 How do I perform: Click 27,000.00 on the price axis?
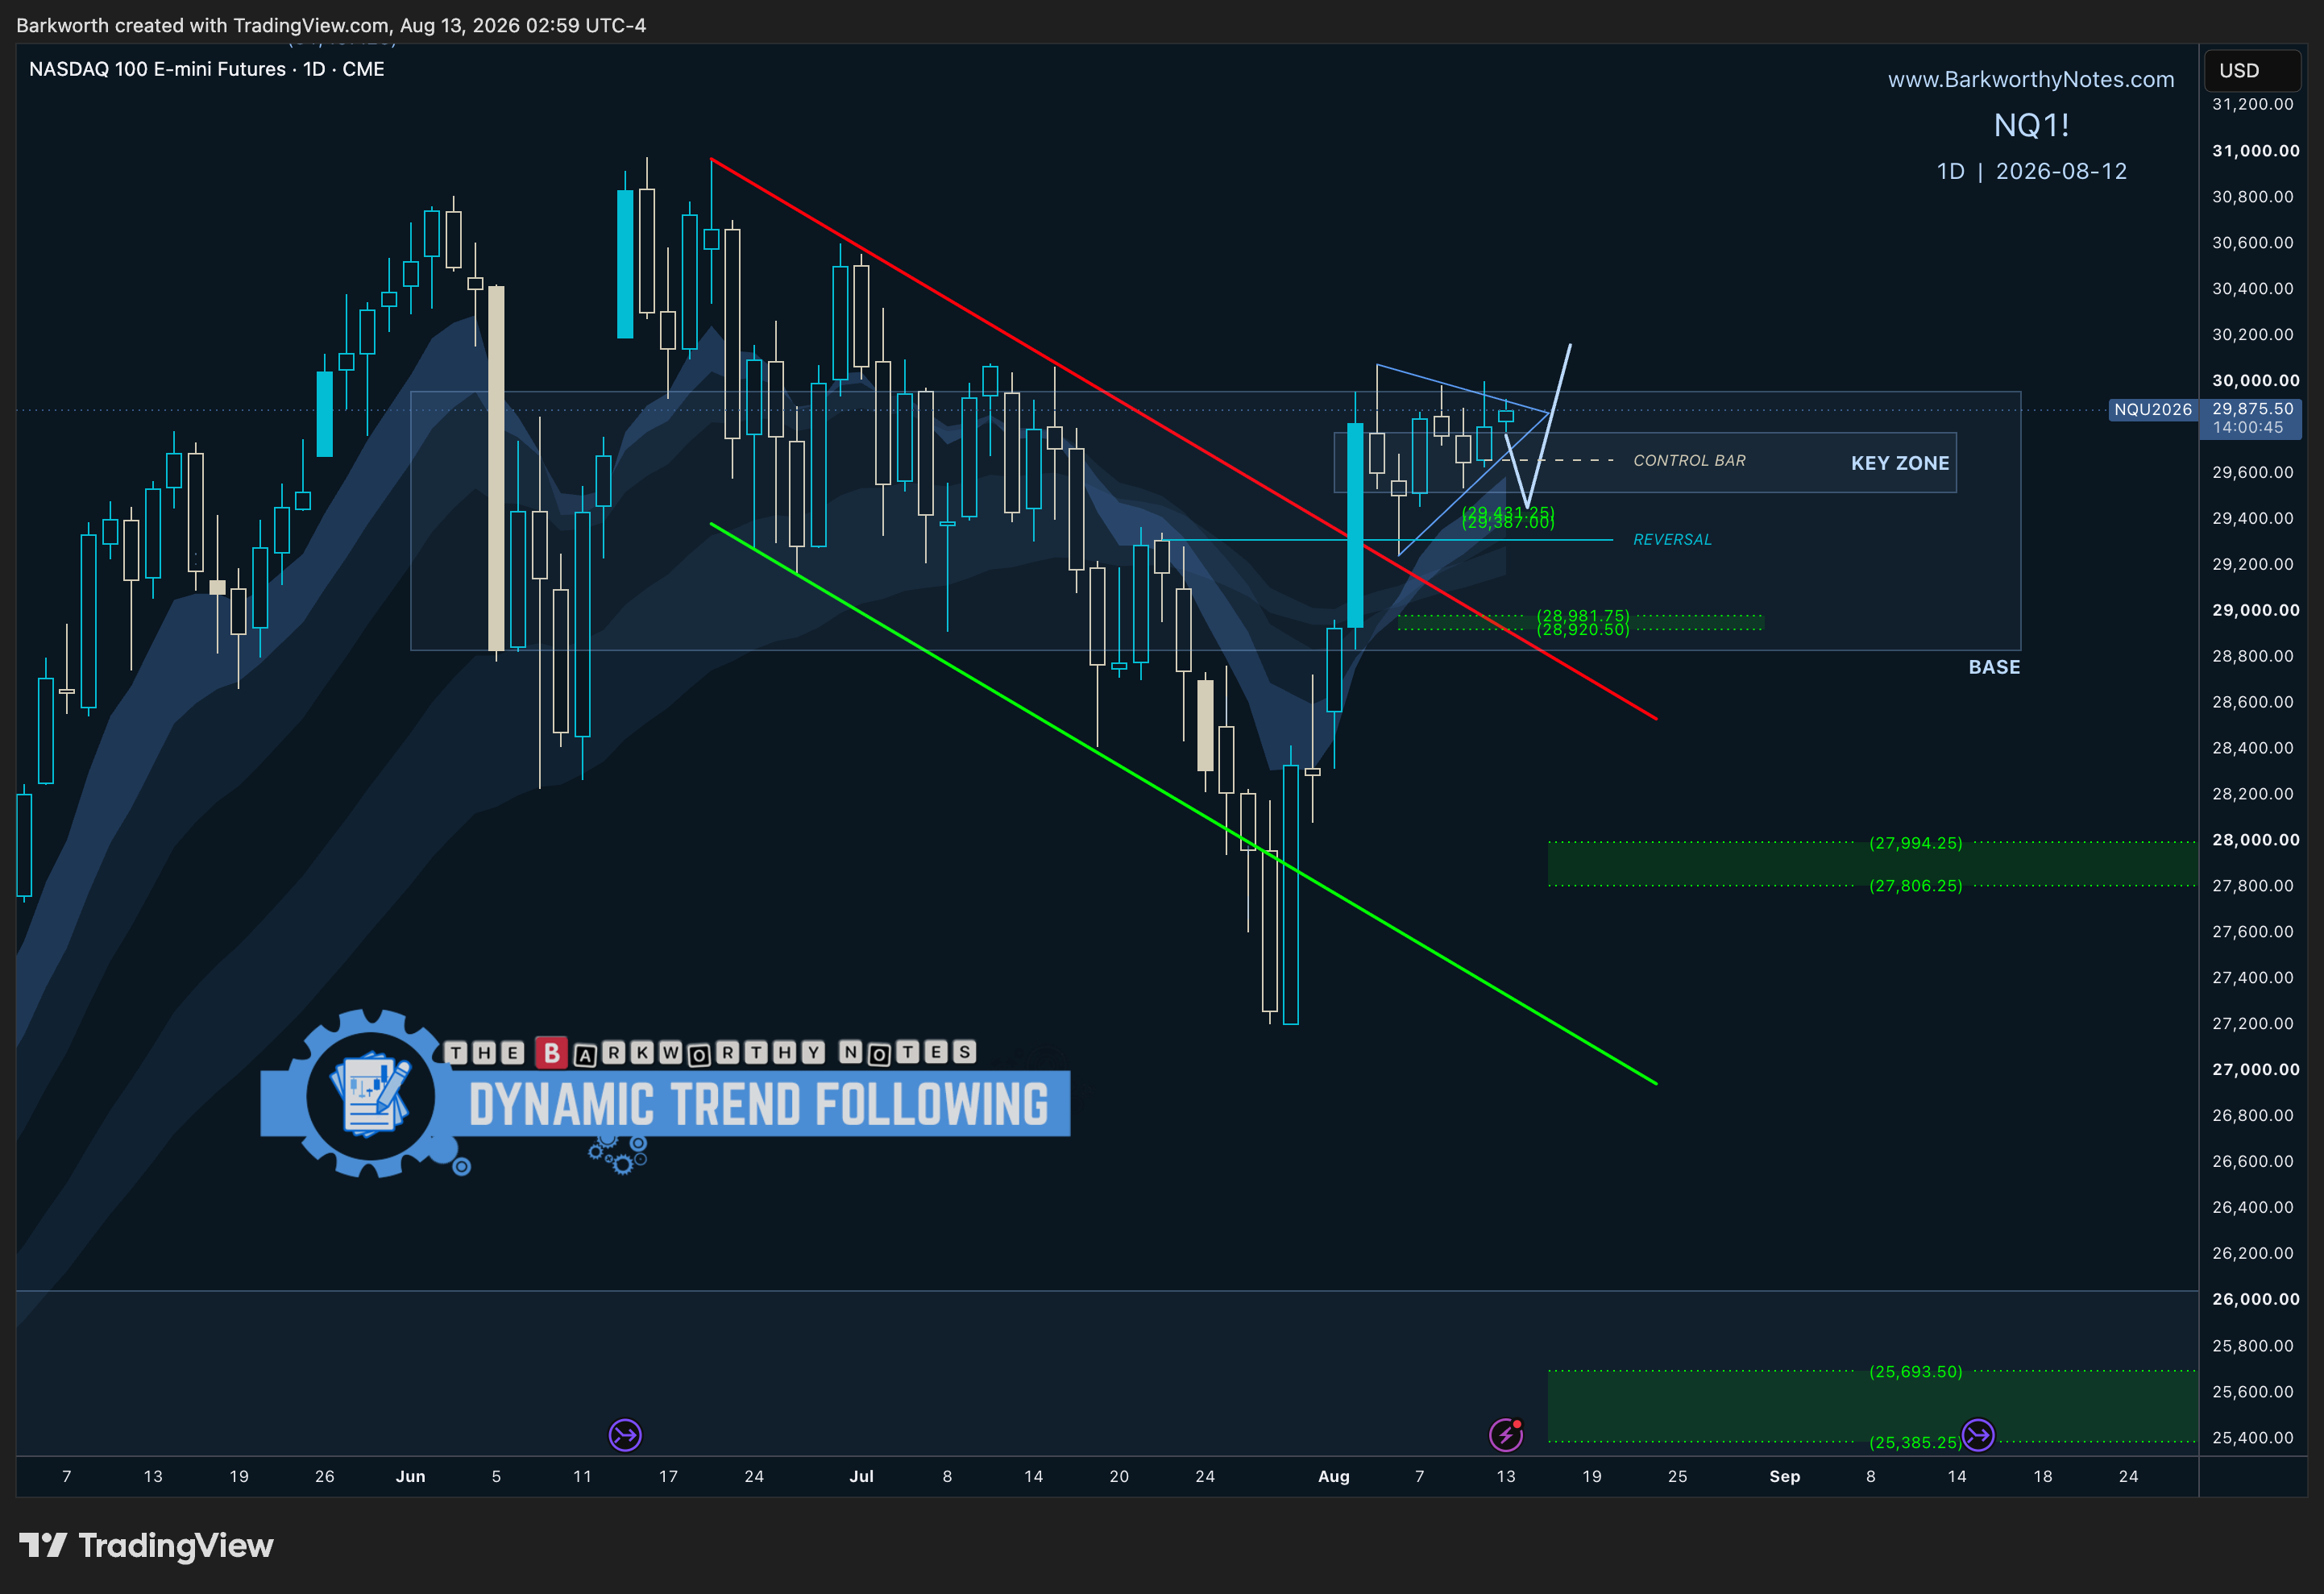[x=2255, y=1069]
